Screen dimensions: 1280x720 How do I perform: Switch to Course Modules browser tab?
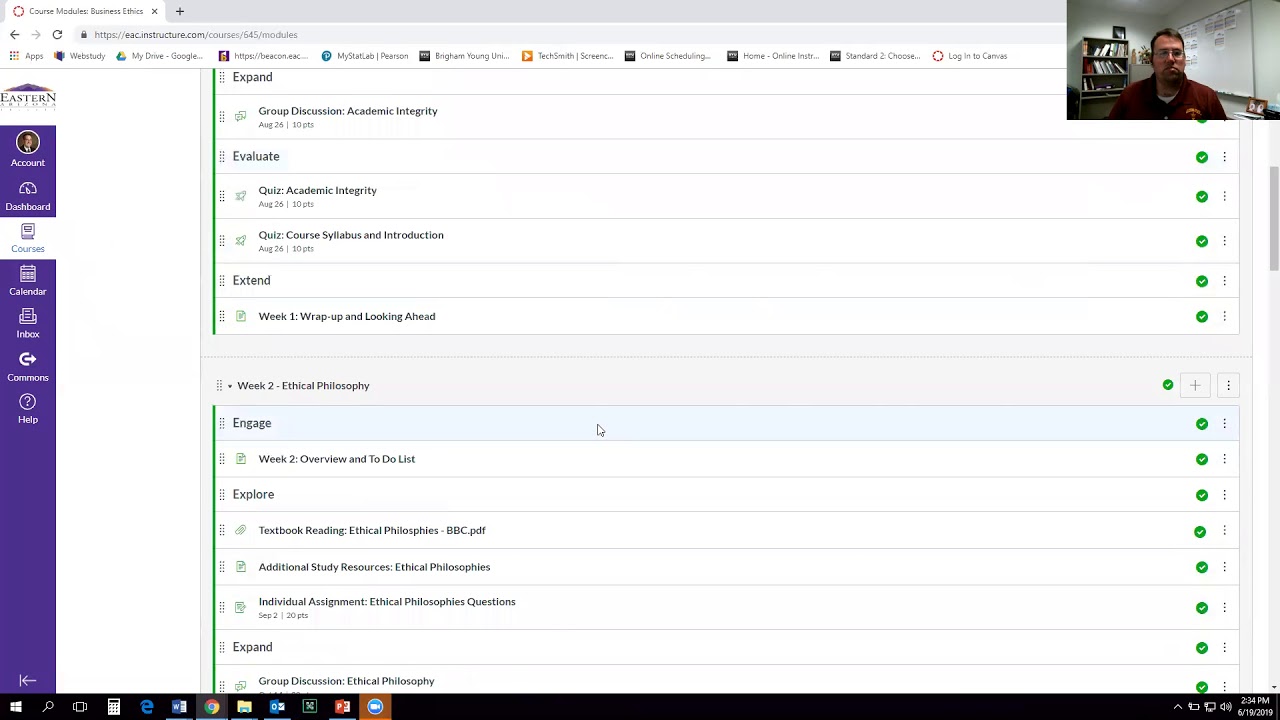pyautogui.click(x=85, y=11)
